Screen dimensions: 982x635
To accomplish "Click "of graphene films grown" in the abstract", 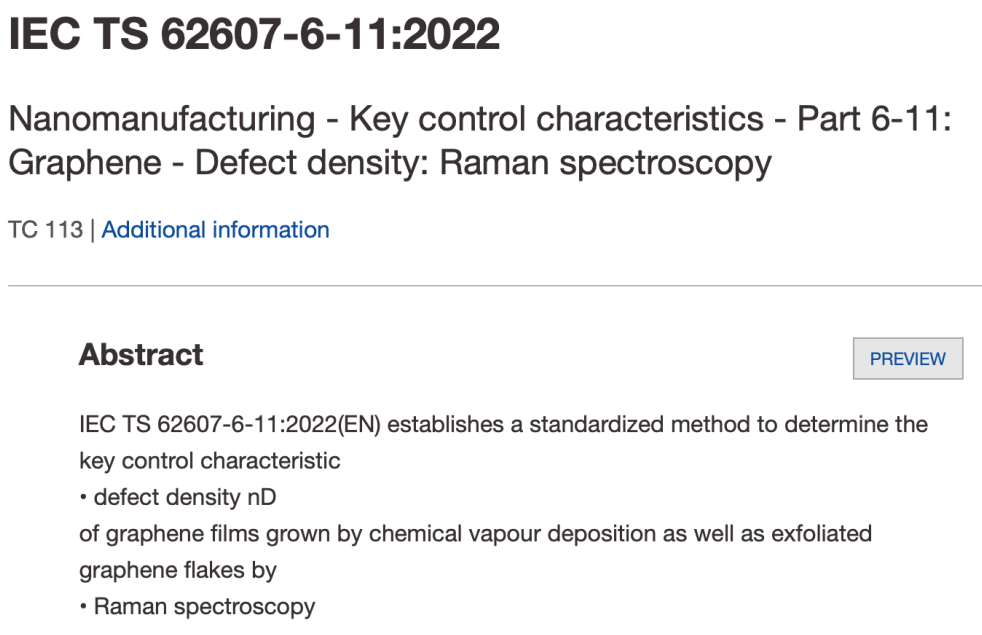I will point(190,533).
